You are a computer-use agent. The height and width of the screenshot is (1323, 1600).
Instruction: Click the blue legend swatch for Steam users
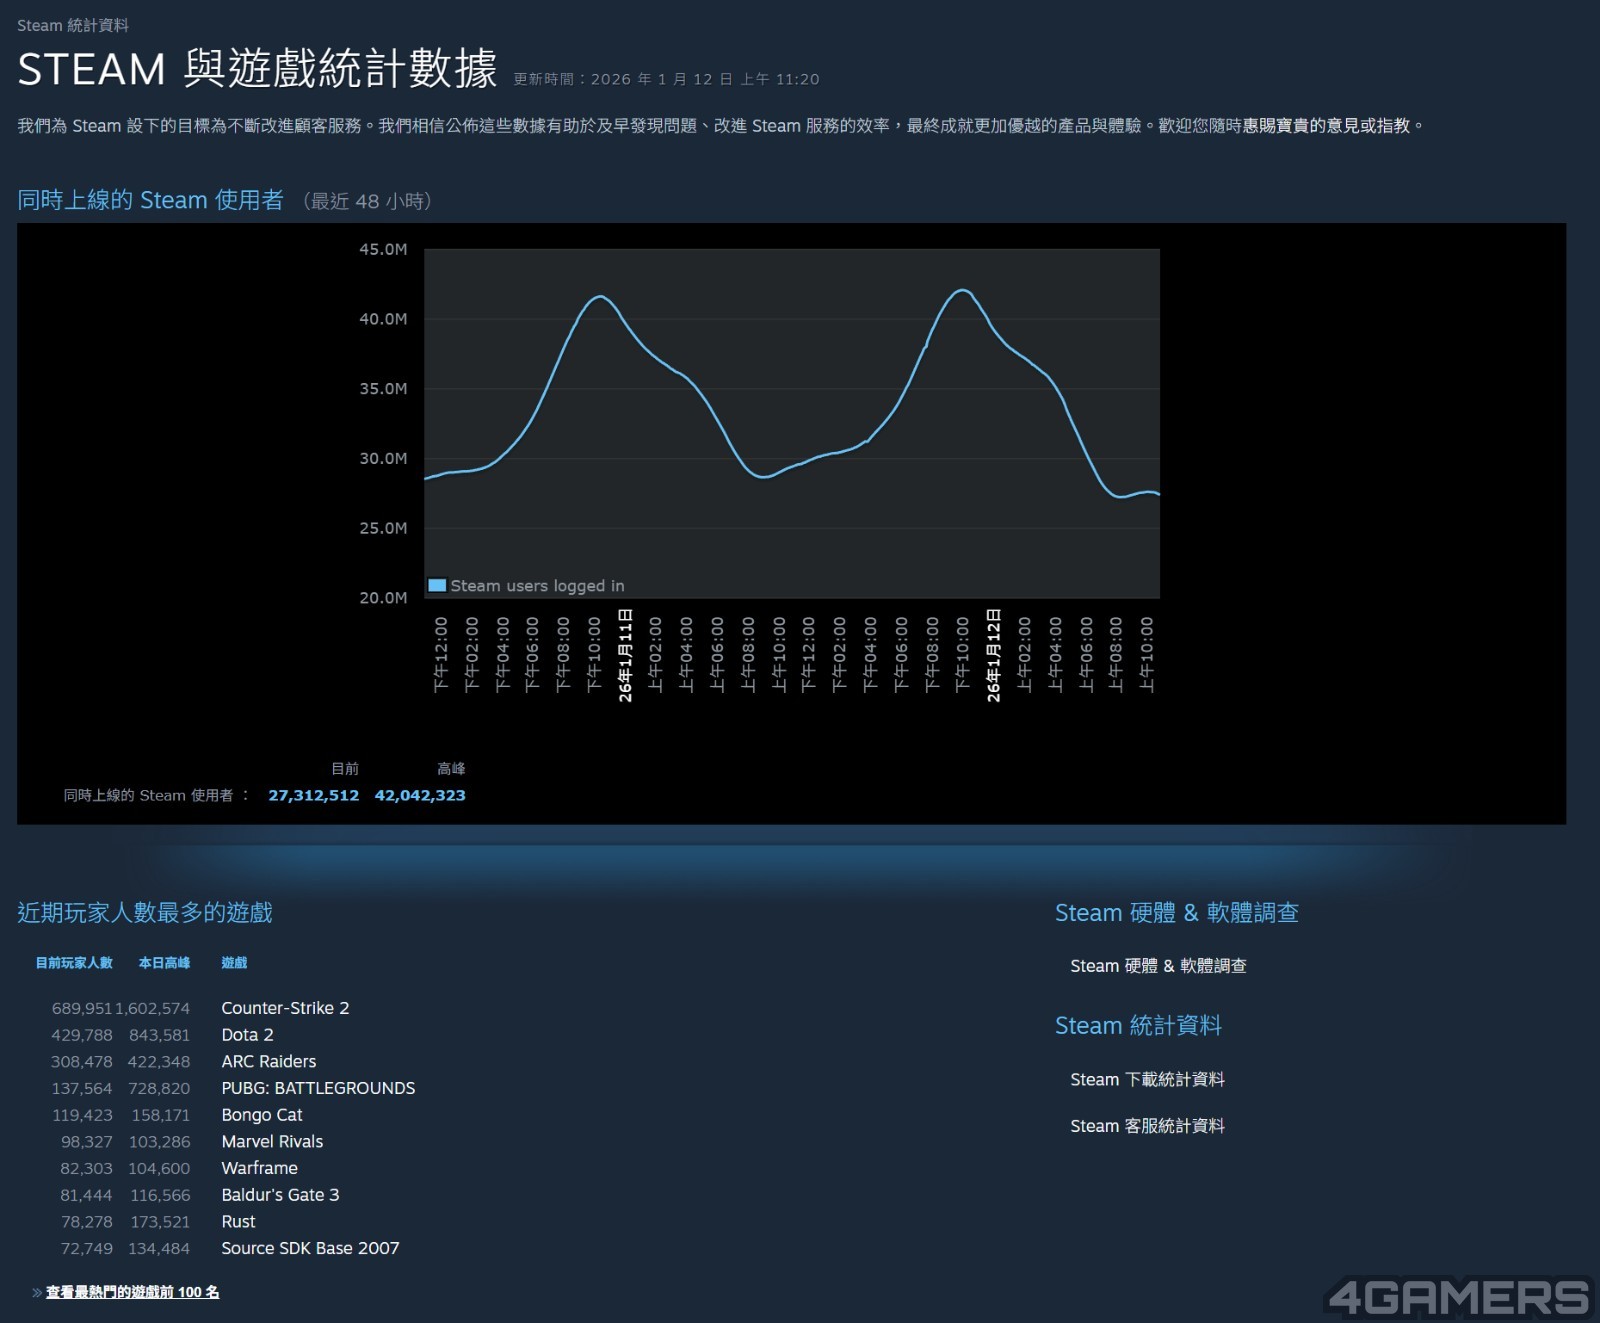pyautogui.click(x=437, y=586)
